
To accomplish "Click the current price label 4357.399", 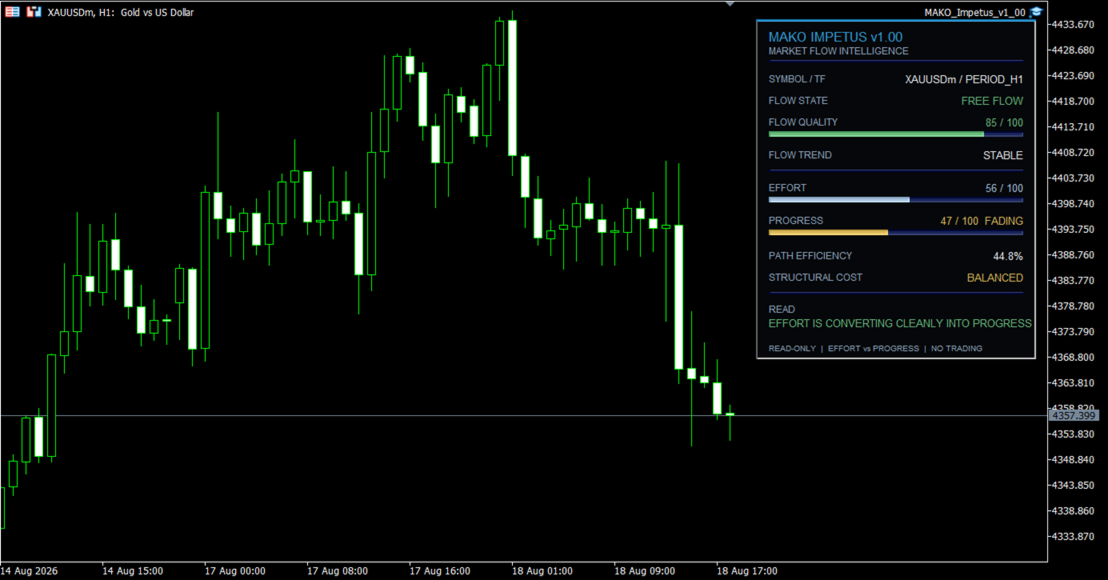I will [1073, 416].
